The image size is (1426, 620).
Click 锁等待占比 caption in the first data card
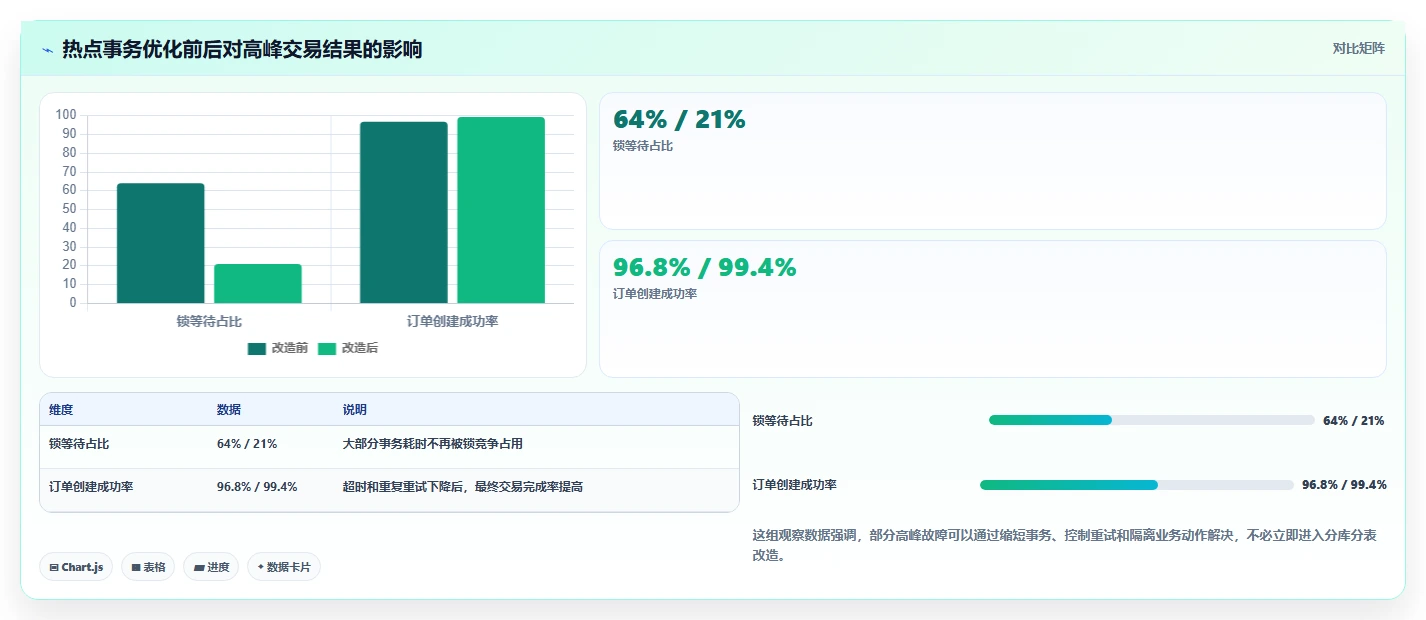tap(643, 146)
